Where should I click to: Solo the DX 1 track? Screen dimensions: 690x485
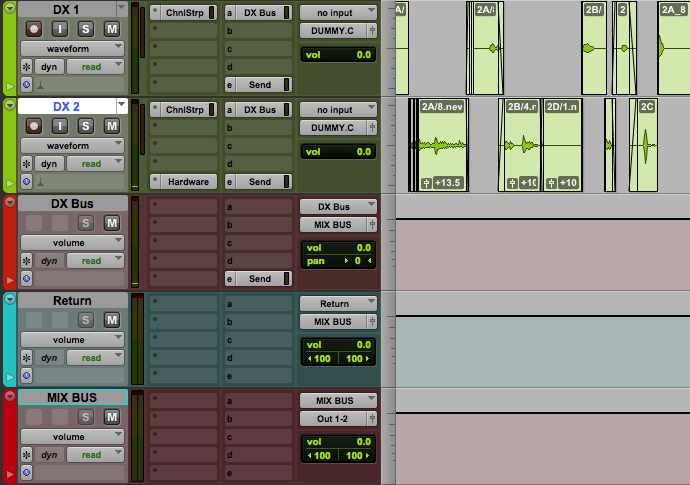point(86,29)
